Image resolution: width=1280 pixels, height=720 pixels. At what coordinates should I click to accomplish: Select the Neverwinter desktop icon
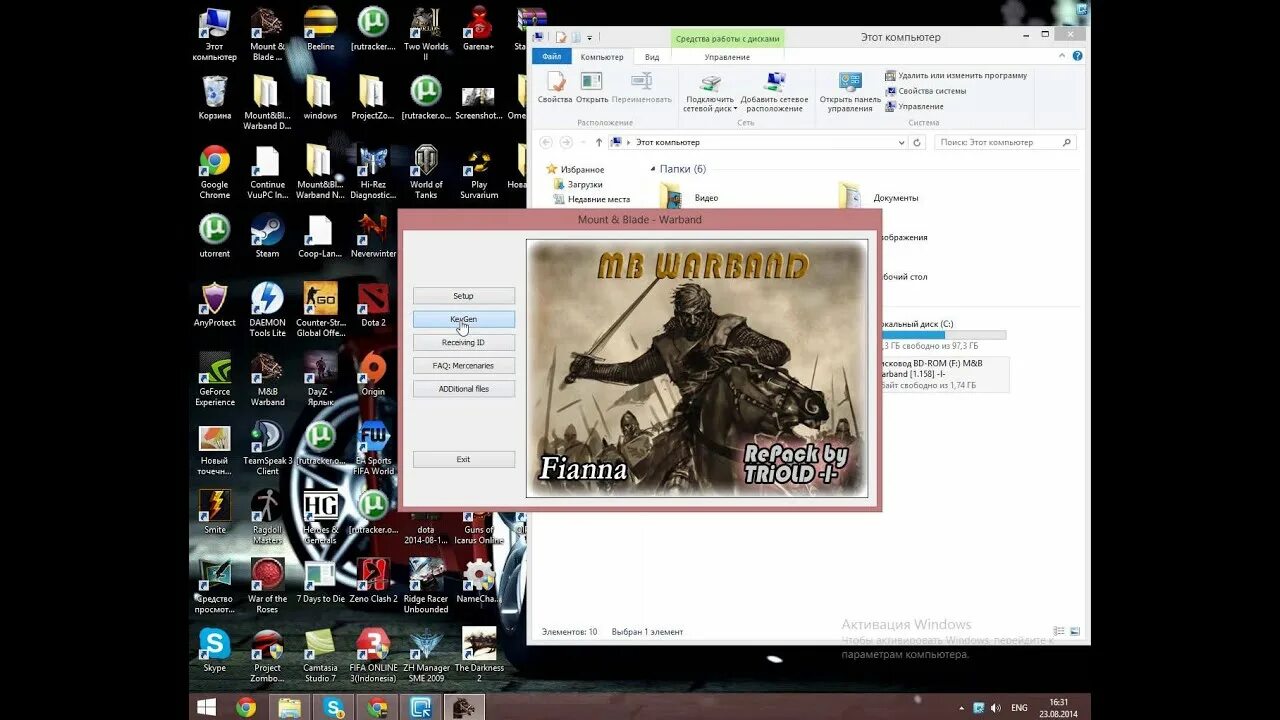click(x=373, y=236)
